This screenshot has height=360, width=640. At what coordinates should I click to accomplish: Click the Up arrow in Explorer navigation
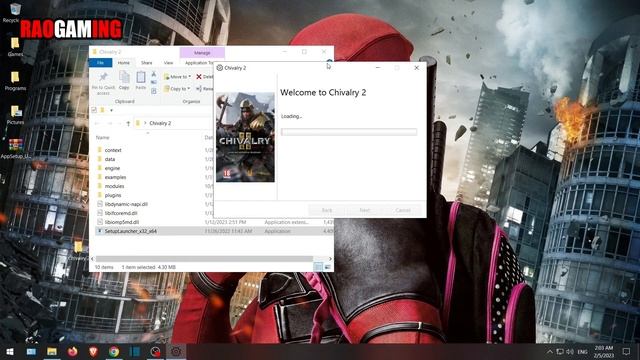128,123
